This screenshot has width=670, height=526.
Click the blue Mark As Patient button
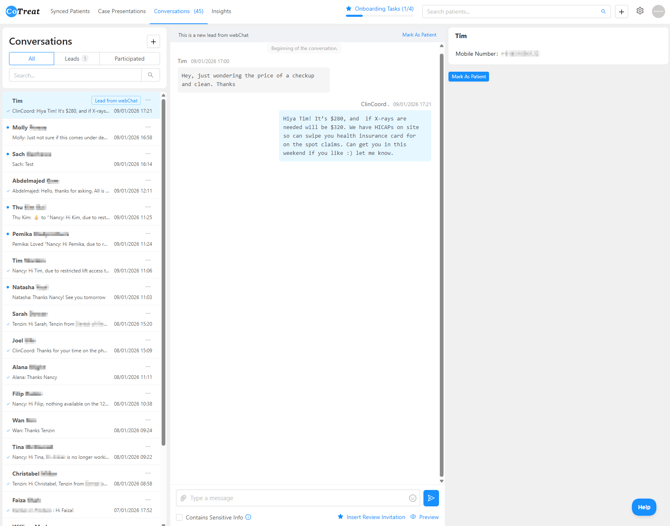[468, 76]
